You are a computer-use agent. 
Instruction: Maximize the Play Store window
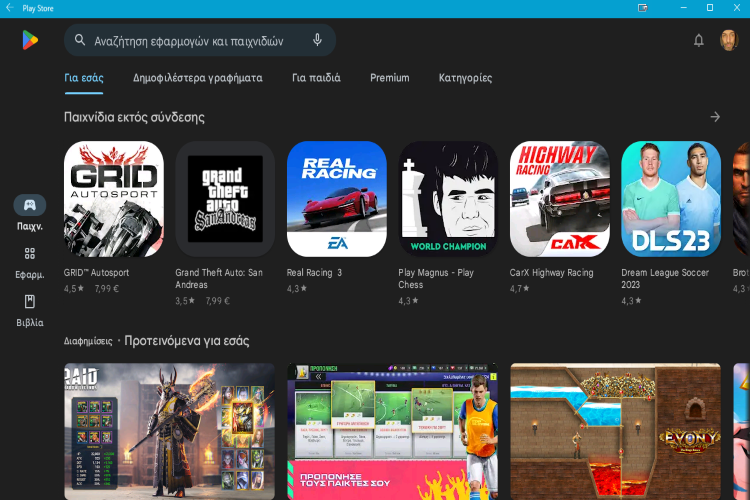(x=710, y=8)
